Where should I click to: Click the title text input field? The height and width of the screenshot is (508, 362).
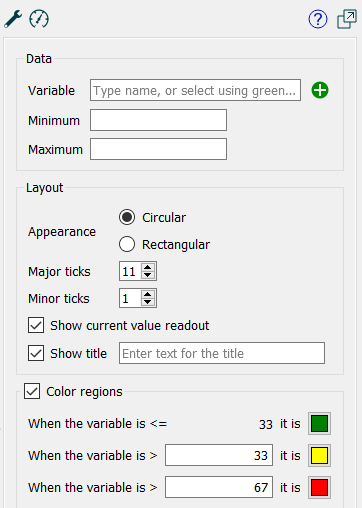(x=222, y=353)
